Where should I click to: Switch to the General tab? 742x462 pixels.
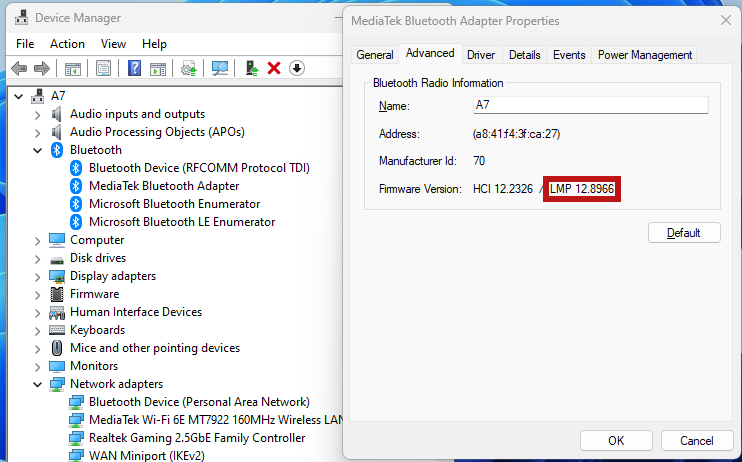point(375,55)
